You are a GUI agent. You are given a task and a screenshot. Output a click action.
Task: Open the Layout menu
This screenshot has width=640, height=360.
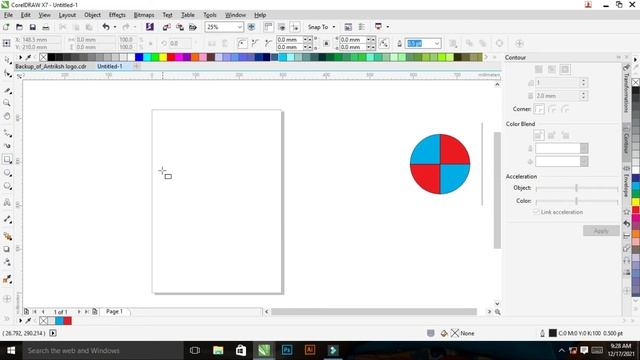67,15
